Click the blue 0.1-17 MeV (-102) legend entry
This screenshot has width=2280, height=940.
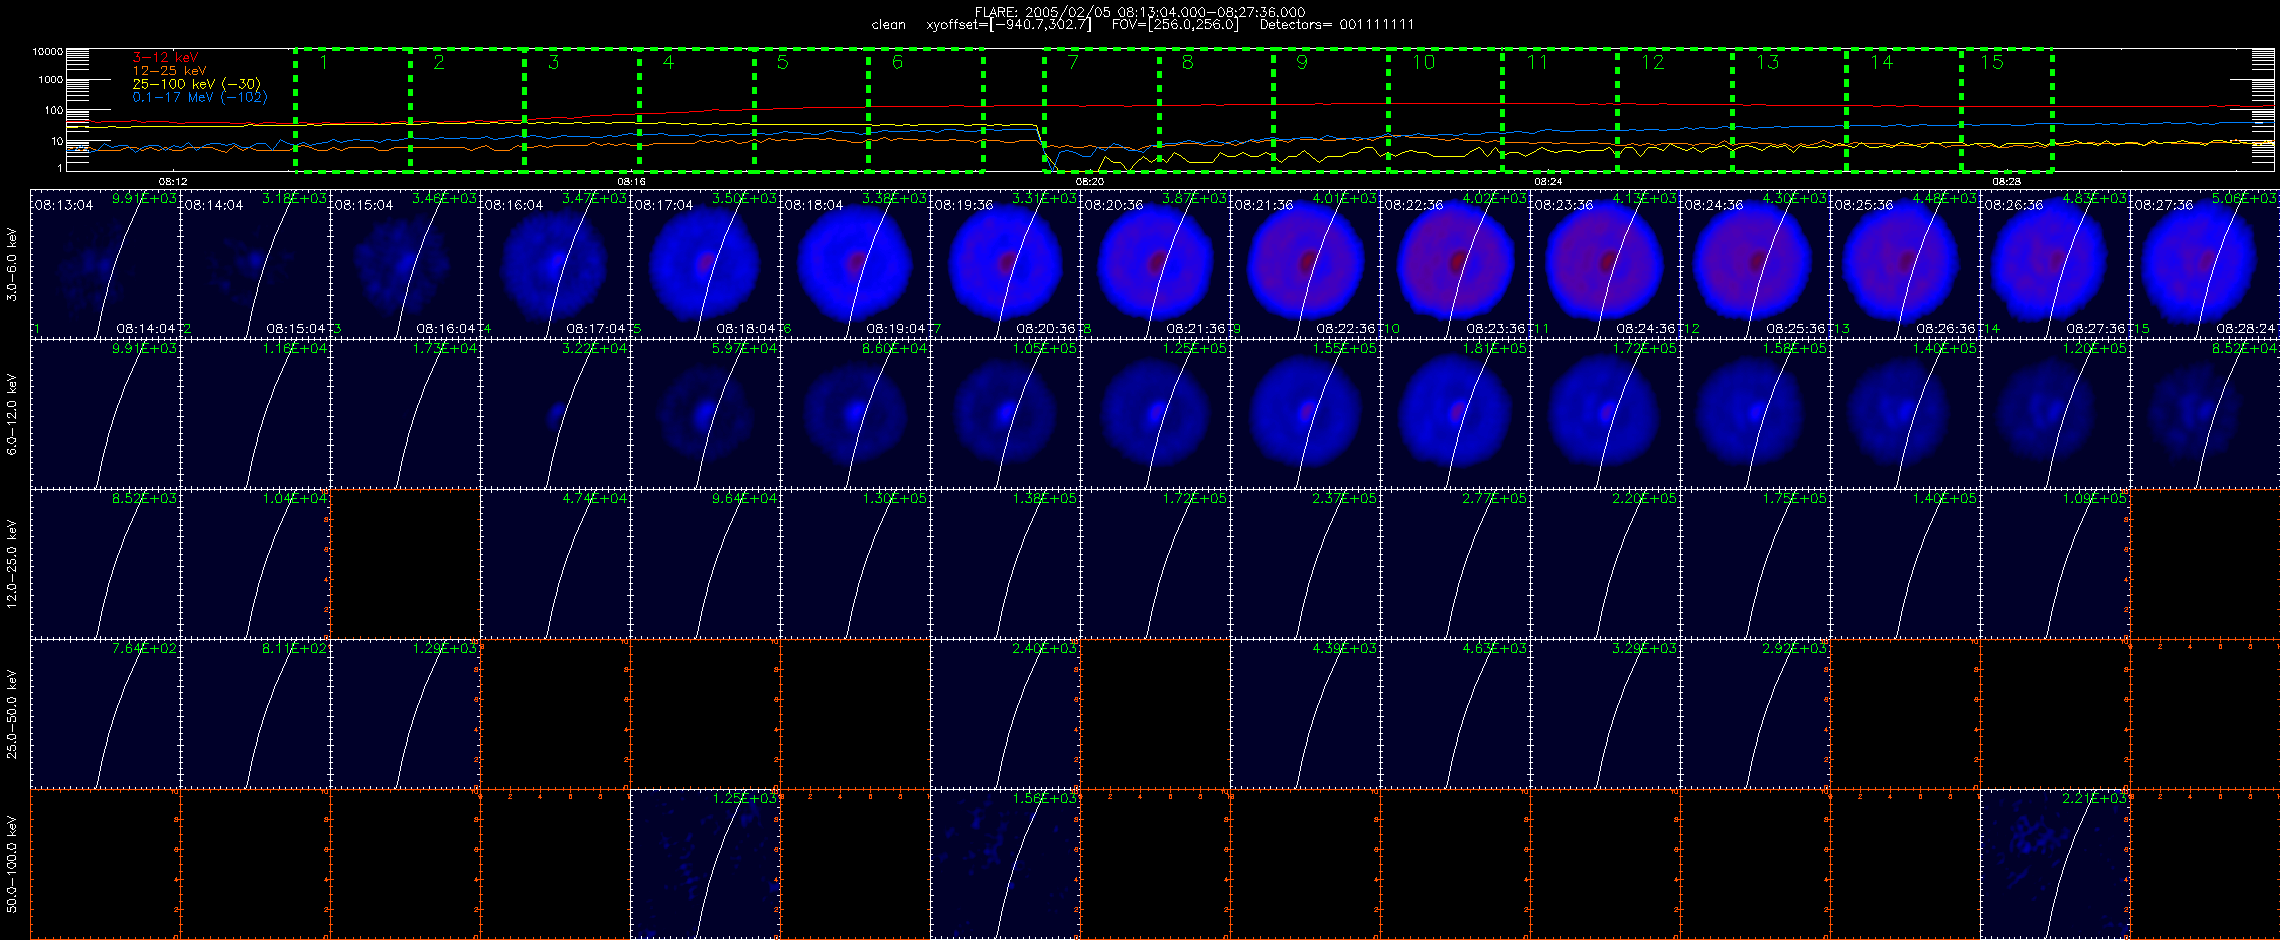200,97
